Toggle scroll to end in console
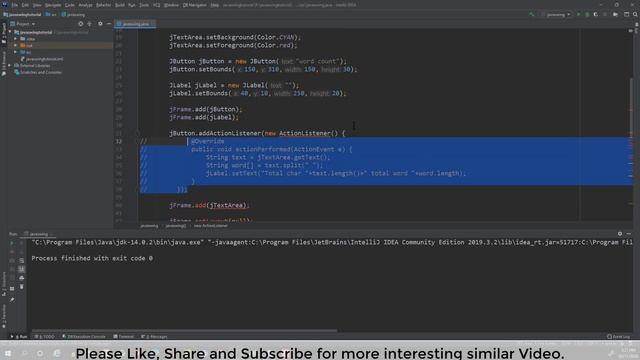This screenshot has width=640, height=360. [x=22, y=269]
